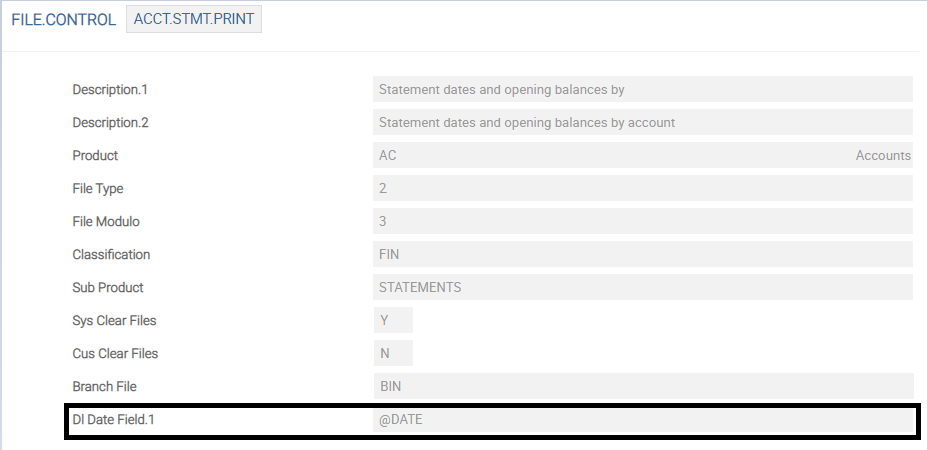The image size is (927, 450).
Task: Click the File Modulo input field
Action: point(642,222)
